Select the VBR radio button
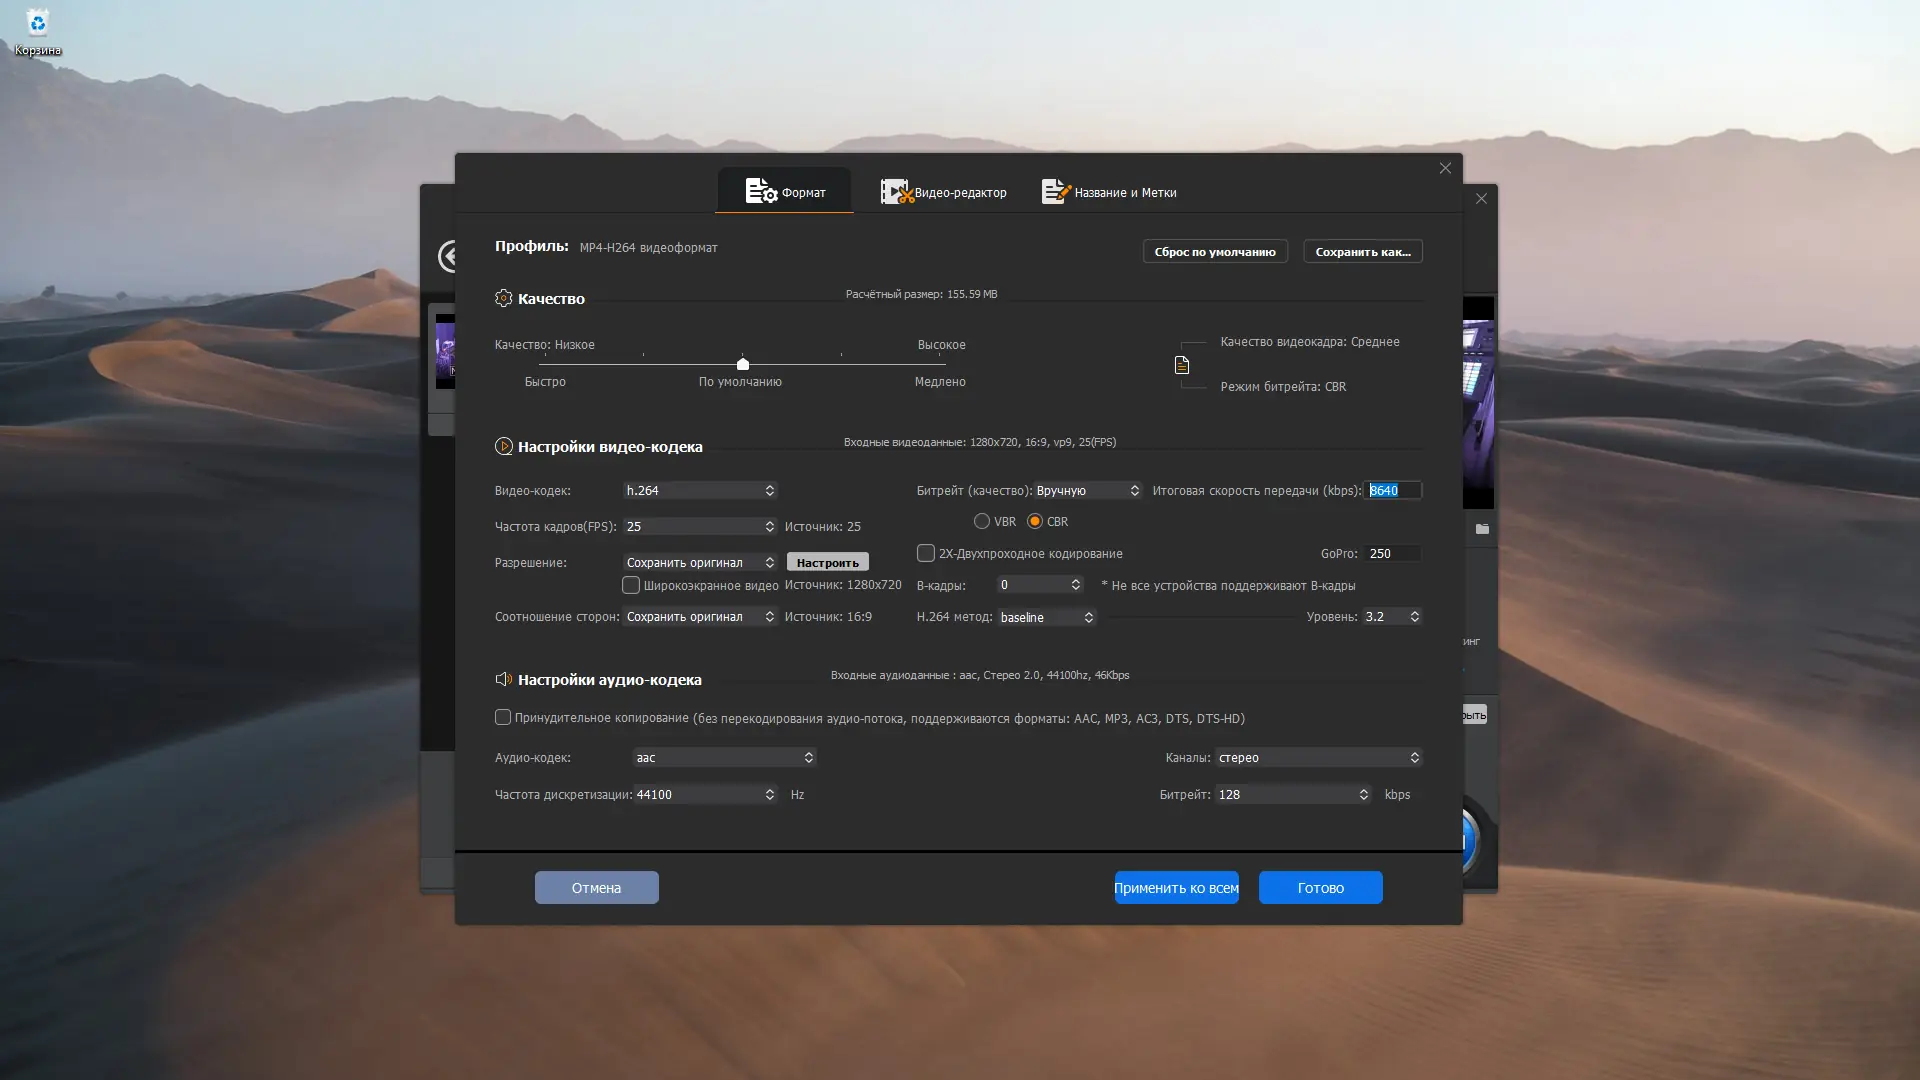Image resolution: width=1920 pixels, height=1080 pixels. pos(982,521)
